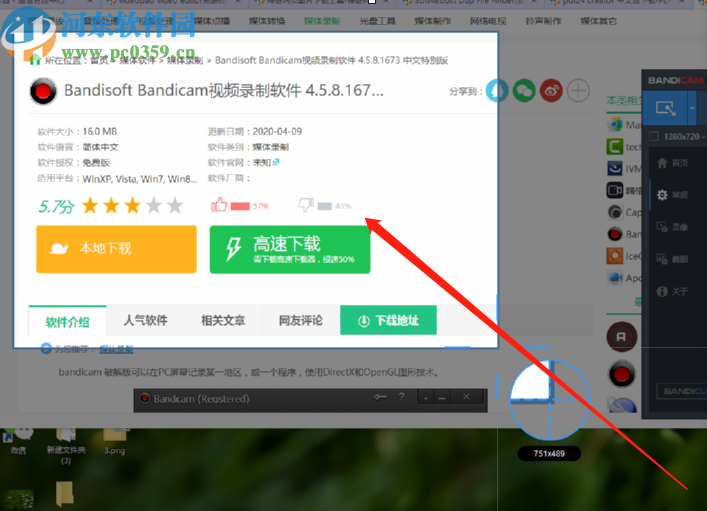Click the Apowersoft camera icon in related list
This screenshot has height=511, width=707.
[x=615, y=277]
